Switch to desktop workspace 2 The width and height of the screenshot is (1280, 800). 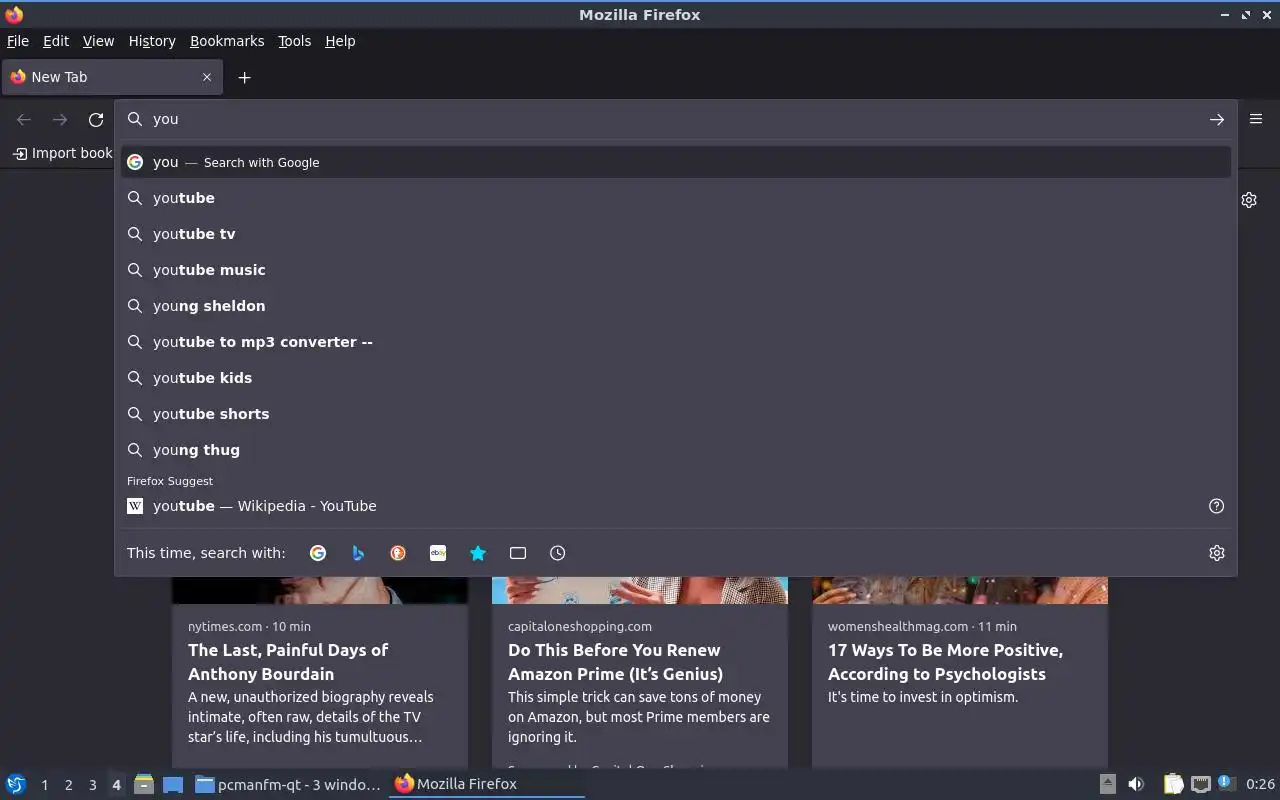point(68,785)
